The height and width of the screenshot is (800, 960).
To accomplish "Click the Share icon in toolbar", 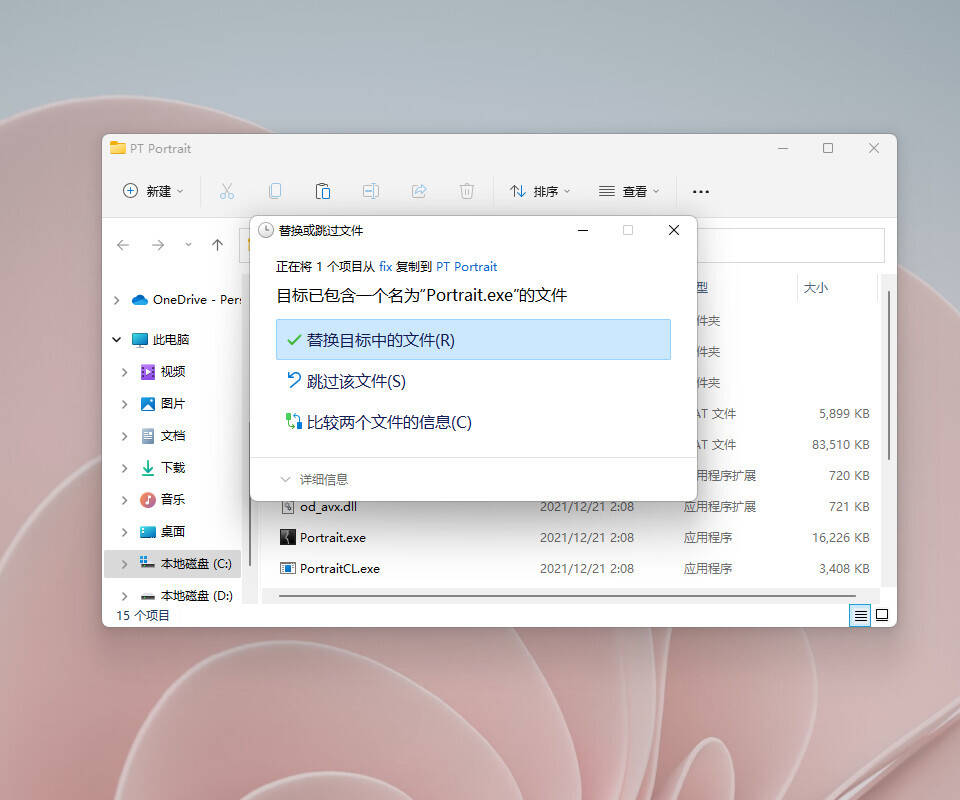I will [419, 191].
